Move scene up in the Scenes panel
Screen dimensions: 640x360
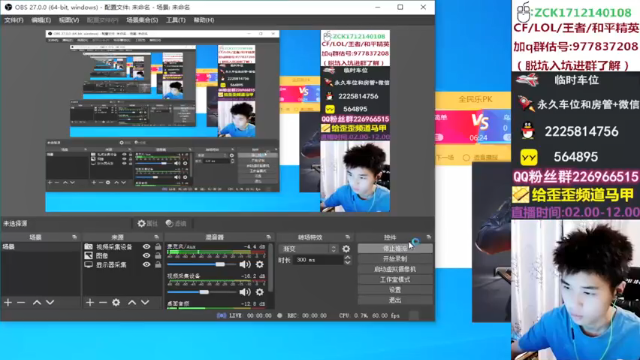pyautogui.click(x=37, y=302)
